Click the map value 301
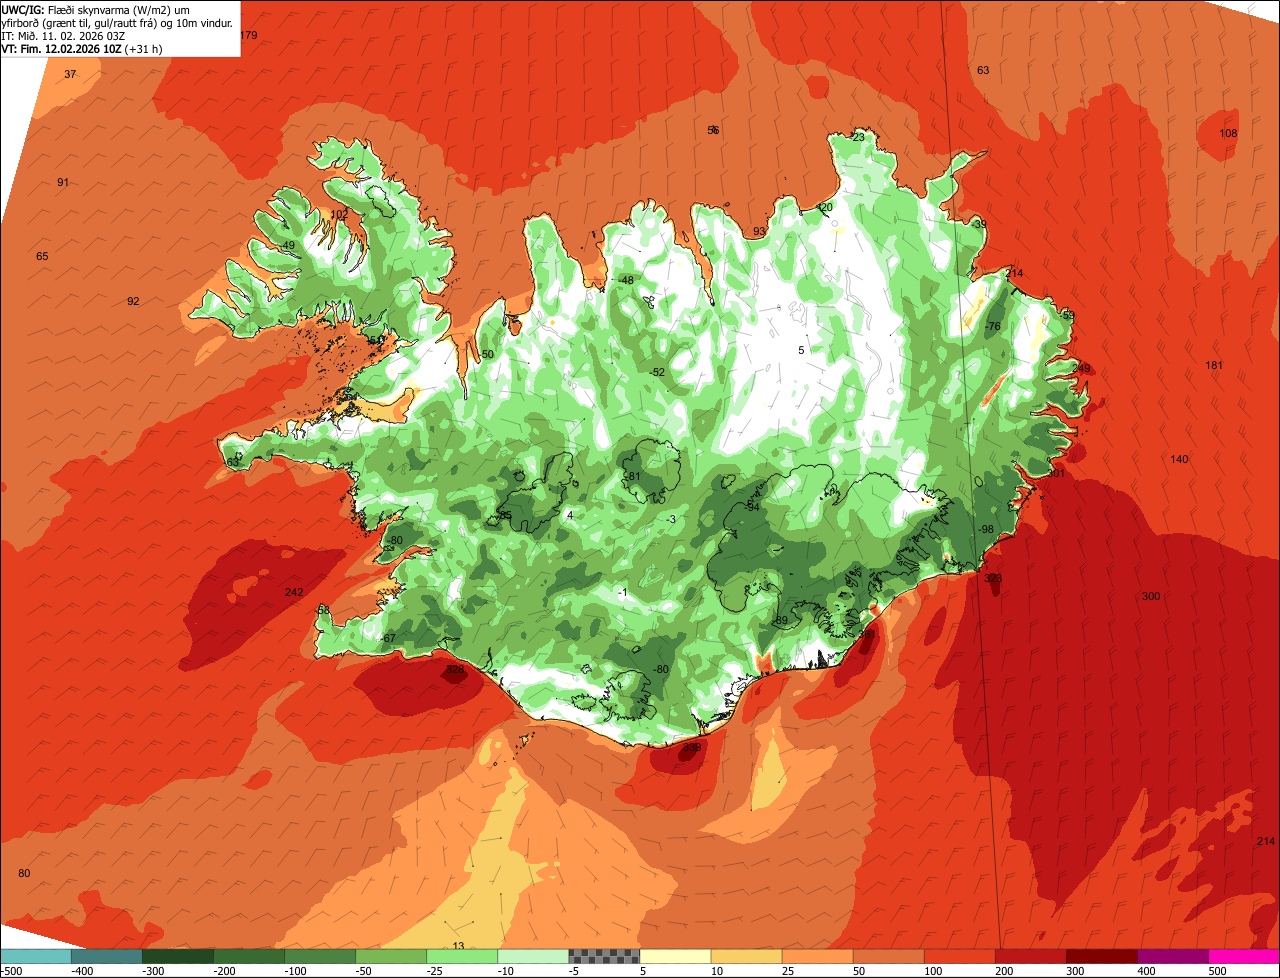Viewport: 1280px width, 978px height. pyautogui.click(x=1056, y=473)
